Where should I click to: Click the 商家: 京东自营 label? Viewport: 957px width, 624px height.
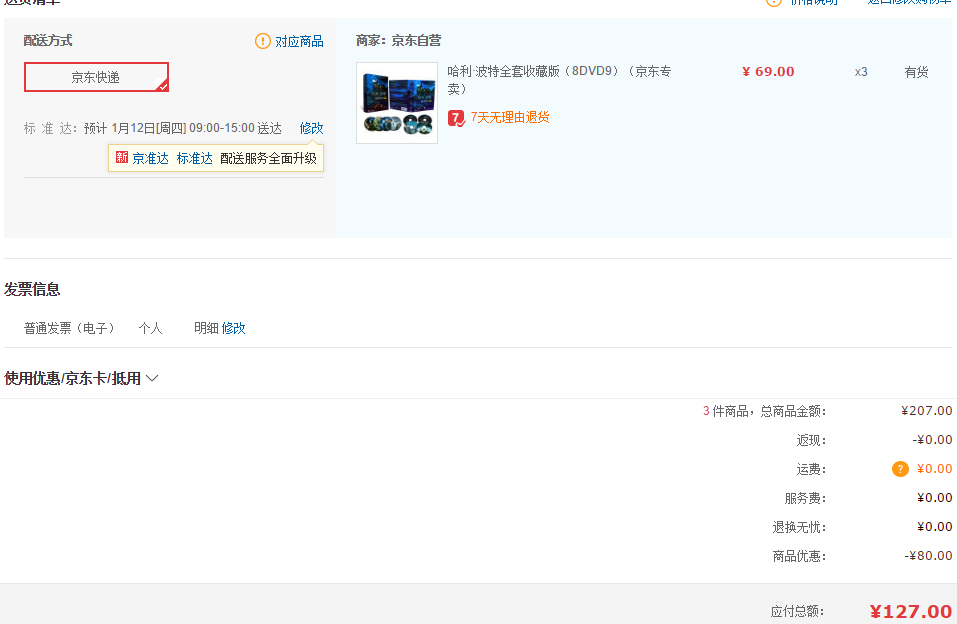399,40
